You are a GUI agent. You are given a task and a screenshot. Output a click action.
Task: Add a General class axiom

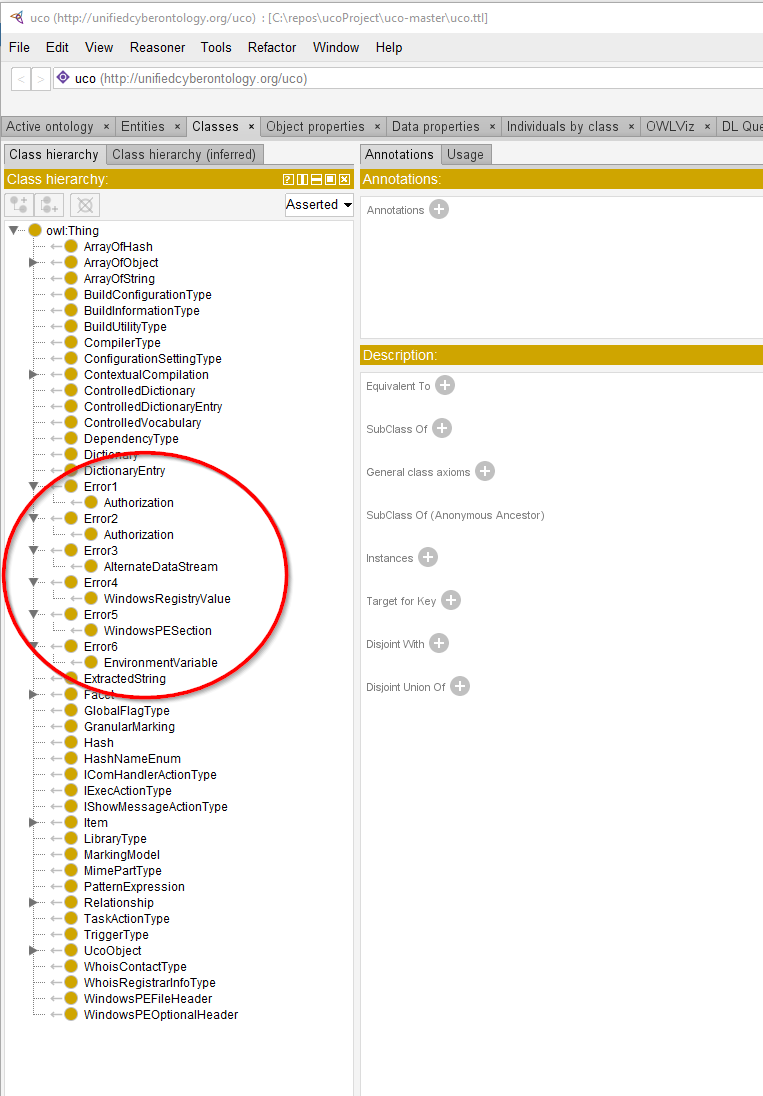pos(485,471)
